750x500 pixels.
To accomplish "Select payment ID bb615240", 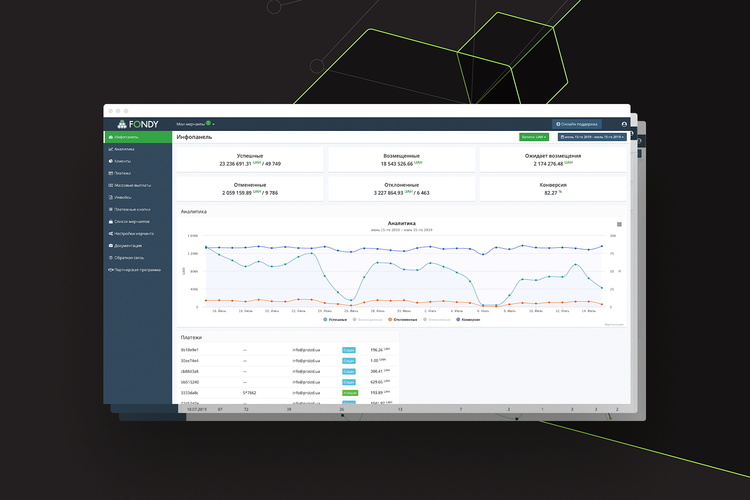I will [x=189, y=382].
